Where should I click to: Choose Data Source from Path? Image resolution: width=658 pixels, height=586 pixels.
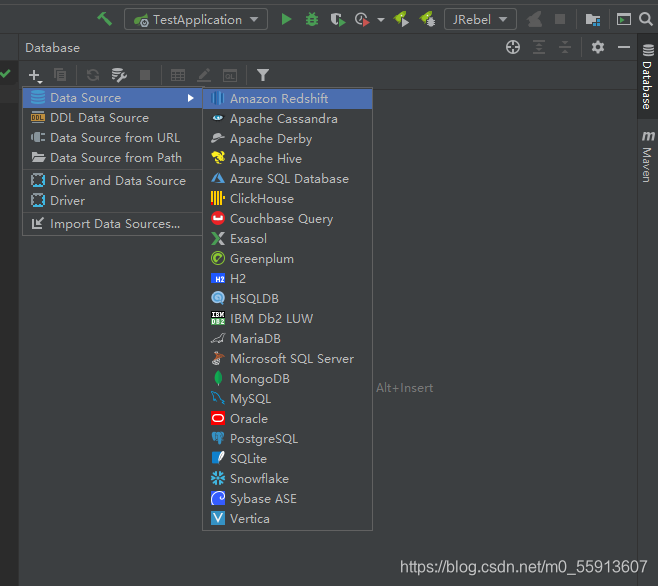(x=112, y=158)
